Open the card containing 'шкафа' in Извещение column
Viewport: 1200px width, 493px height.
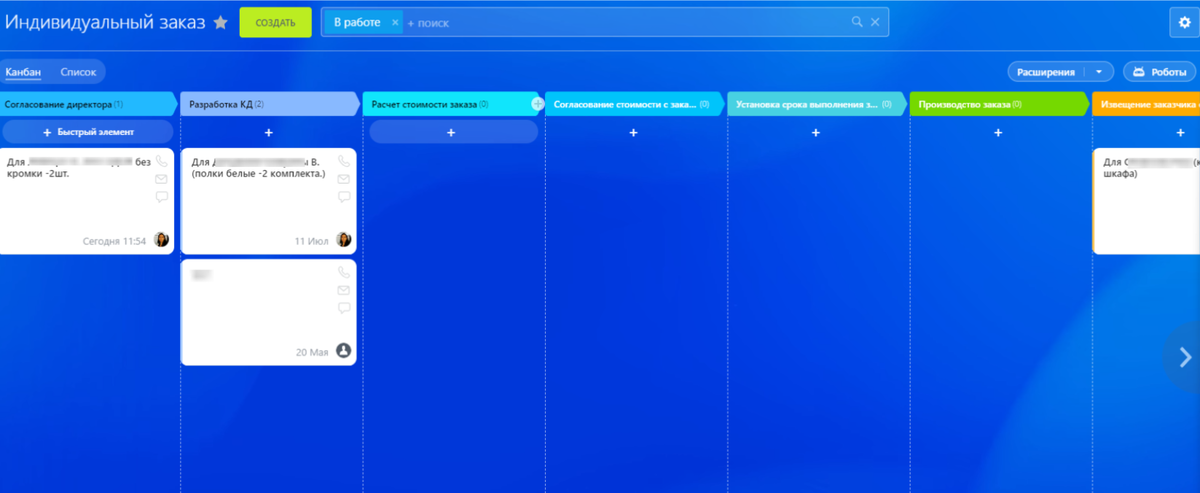[x=1146, y=200]
